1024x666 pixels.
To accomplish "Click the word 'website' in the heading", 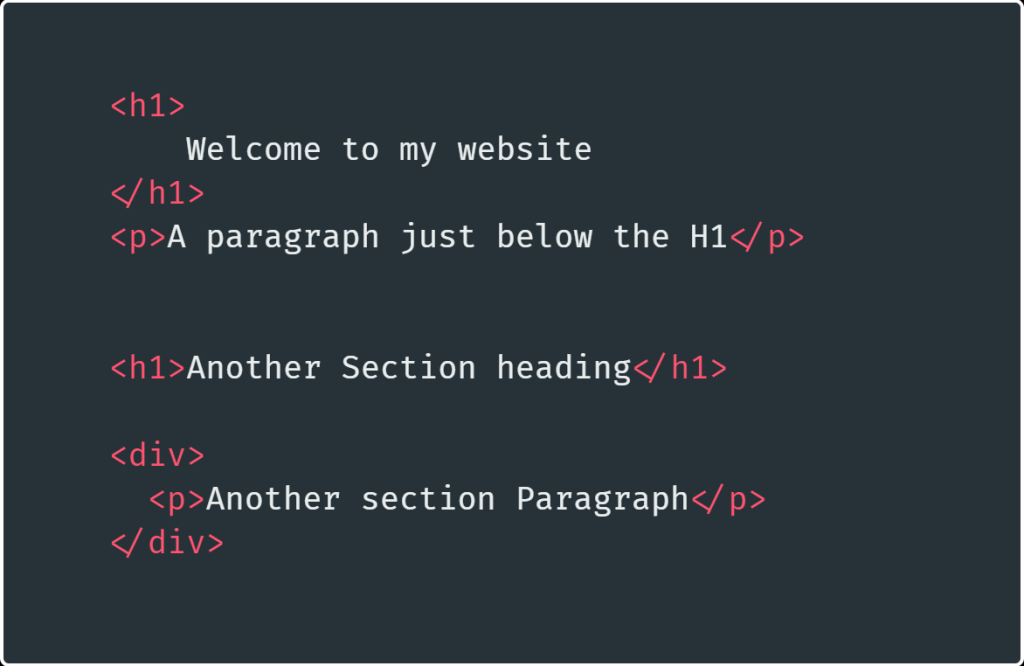I will click(x=524, y=149).
